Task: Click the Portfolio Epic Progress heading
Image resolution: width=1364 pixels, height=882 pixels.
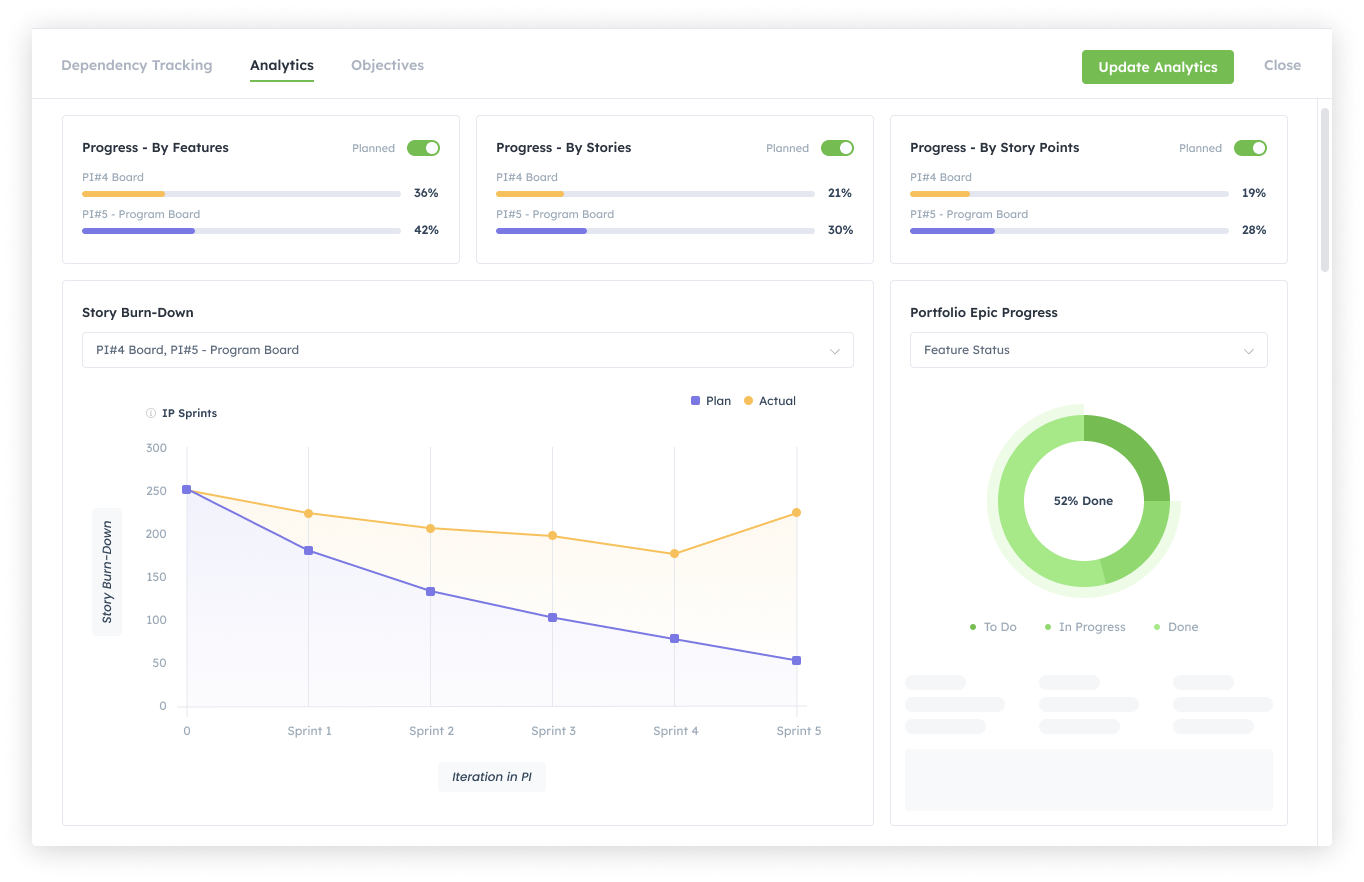Action: click(984, 313)
